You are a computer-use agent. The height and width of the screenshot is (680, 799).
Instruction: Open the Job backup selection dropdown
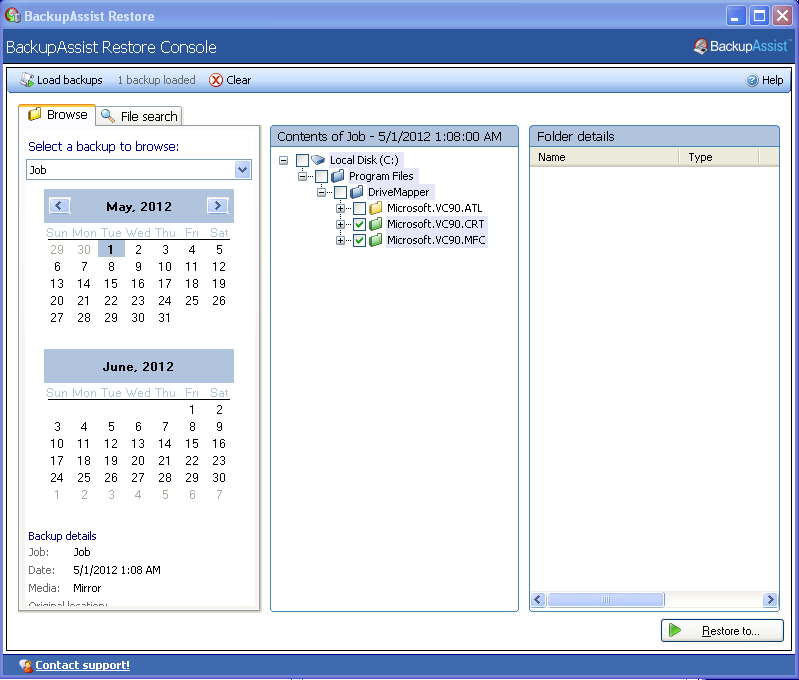point(242,170)
